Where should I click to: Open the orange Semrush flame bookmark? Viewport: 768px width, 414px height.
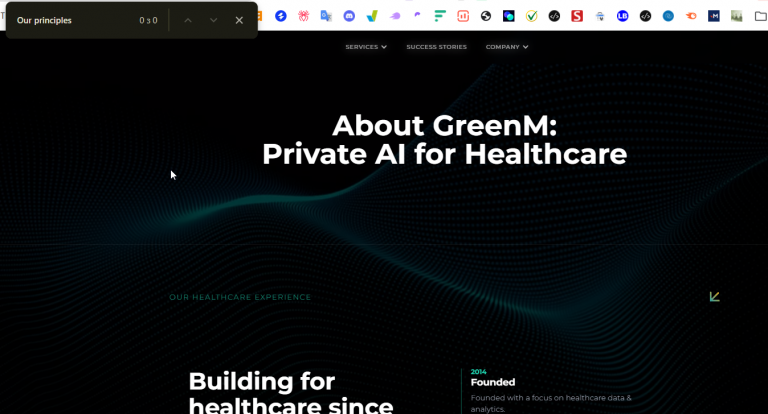point(691,16)
